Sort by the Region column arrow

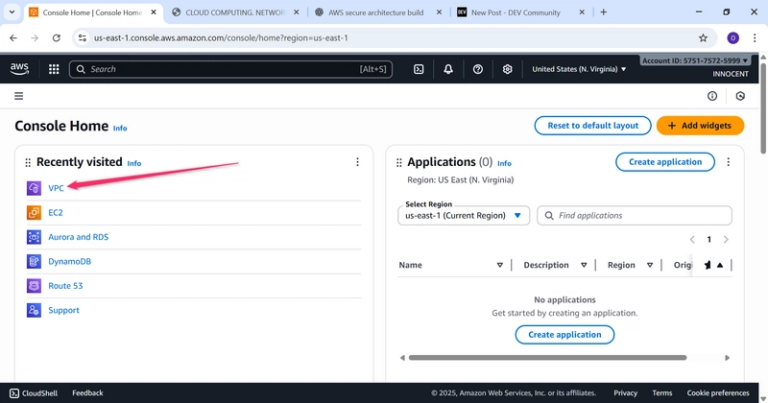tap(649, 265)
